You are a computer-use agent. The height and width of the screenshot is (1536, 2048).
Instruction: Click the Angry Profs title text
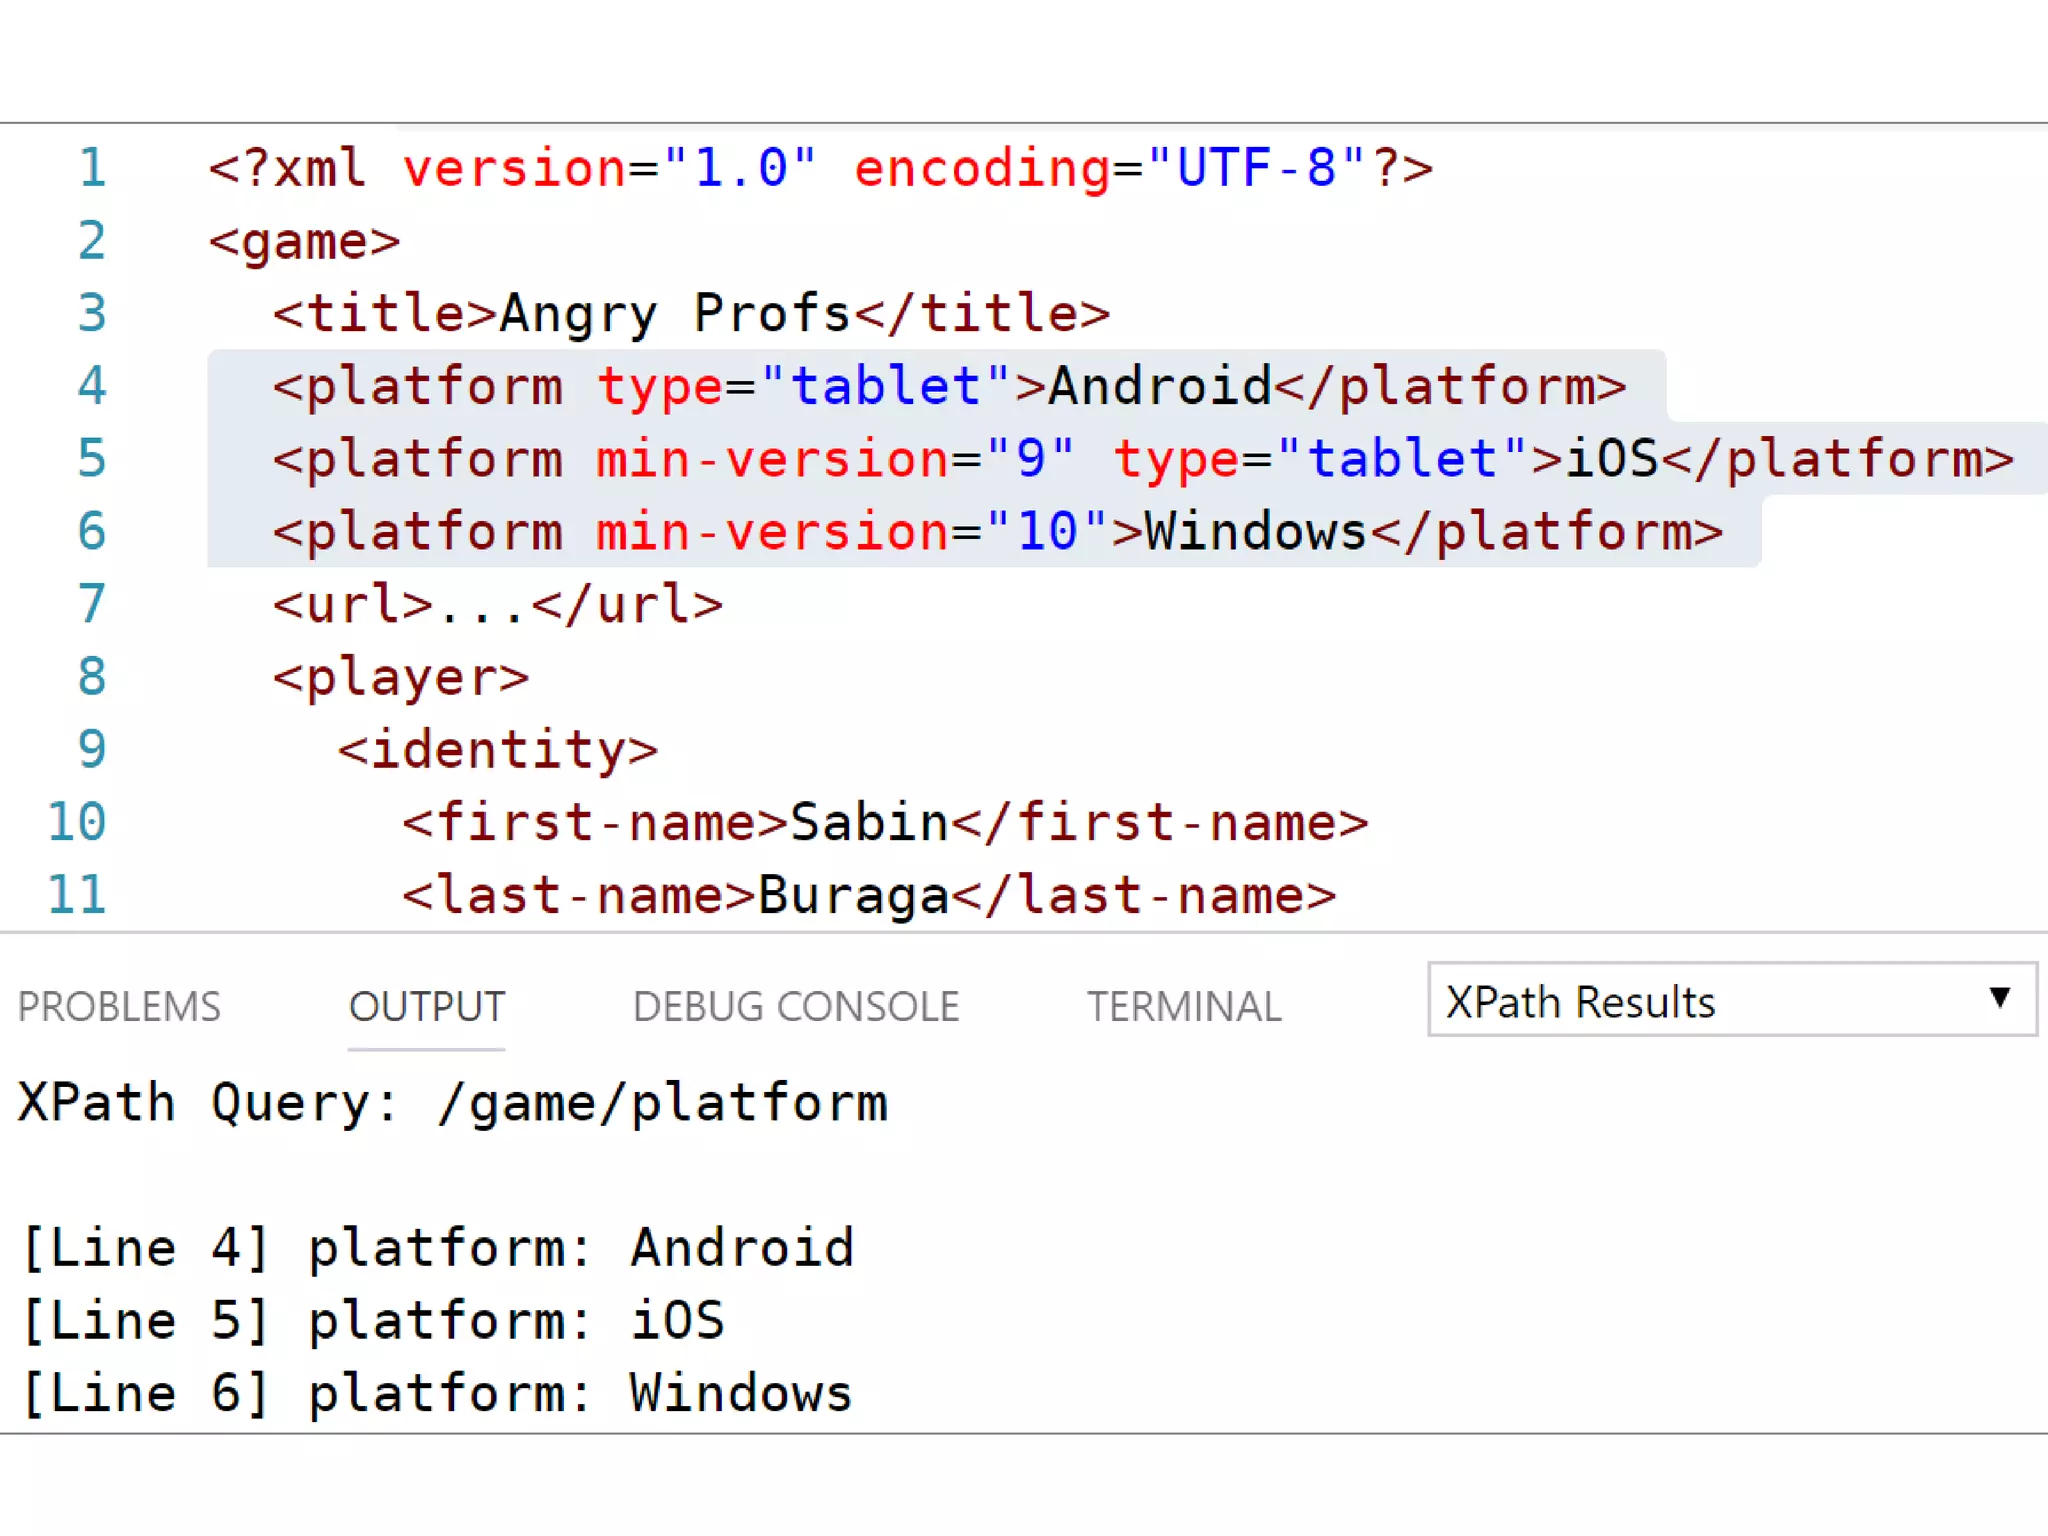[674, 314]
